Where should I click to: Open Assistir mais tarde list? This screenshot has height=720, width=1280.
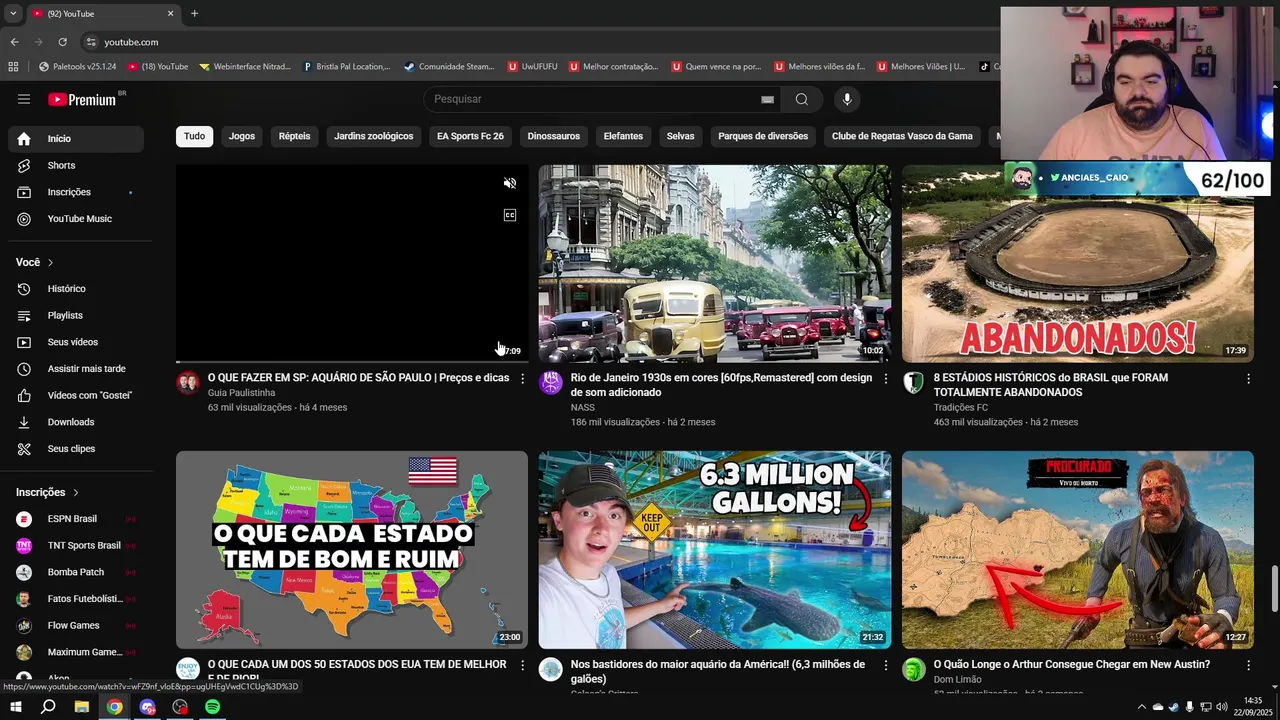[x=76, y=369]
